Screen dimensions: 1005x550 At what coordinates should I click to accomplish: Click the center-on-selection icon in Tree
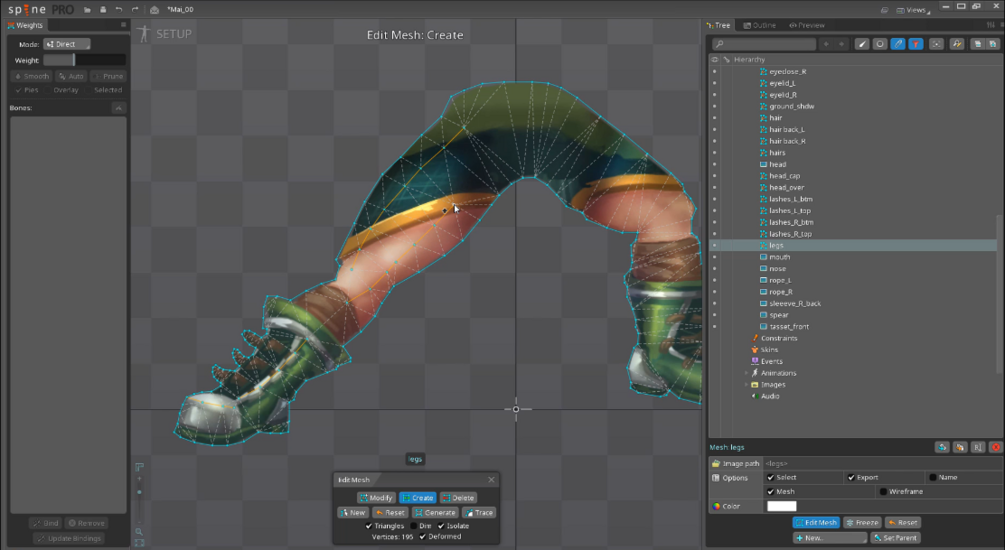[x=936, y=44]
